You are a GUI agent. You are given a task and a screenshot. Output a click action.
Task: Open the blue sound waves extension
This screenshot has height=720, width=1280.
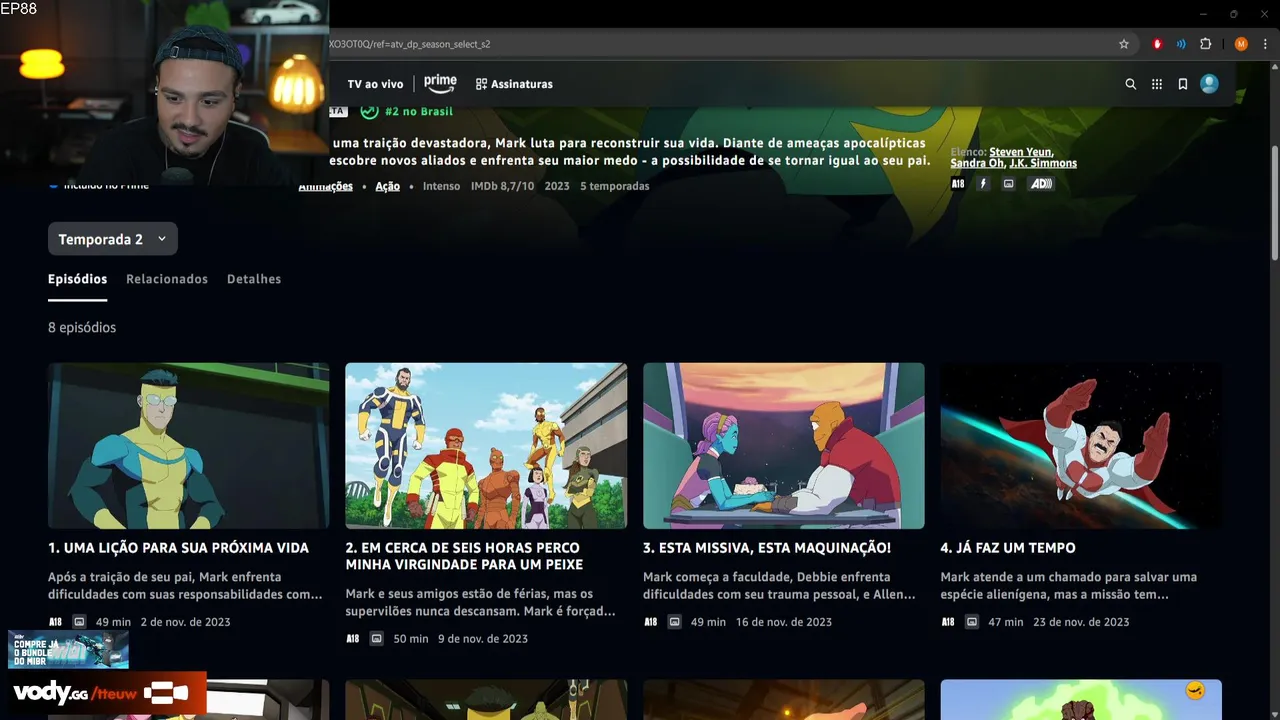coord(1181,44)
